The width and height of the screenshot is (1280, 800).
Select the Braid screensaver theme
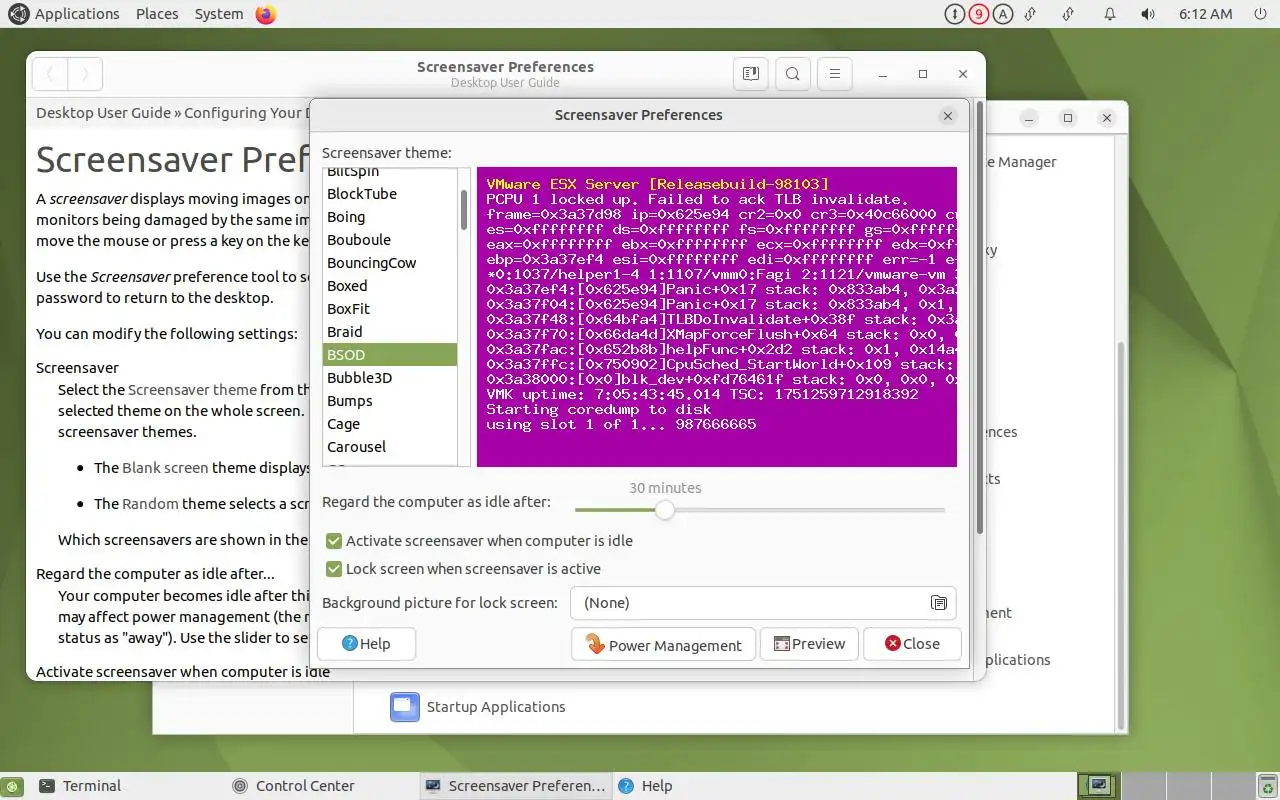[x=390, y=332]
